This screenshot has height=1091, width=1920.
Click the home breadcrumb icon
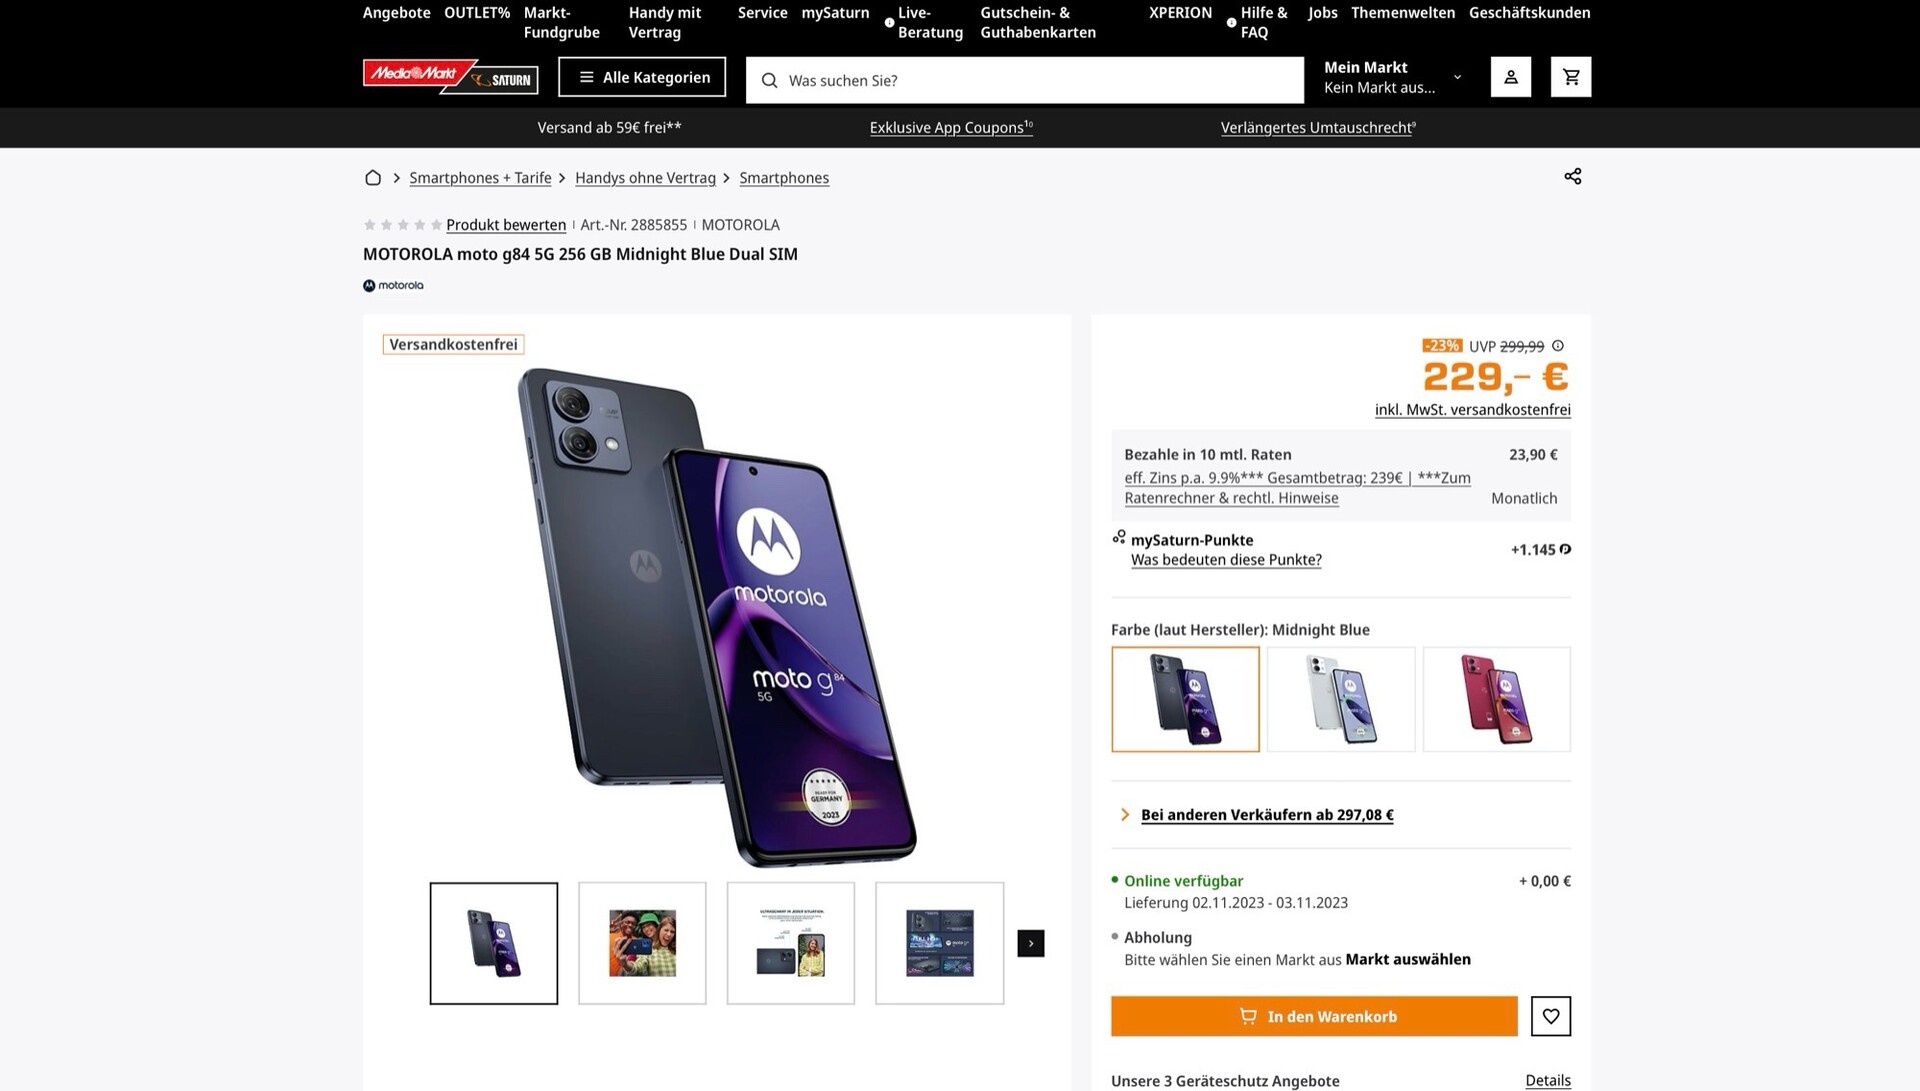tap(373, 178)
